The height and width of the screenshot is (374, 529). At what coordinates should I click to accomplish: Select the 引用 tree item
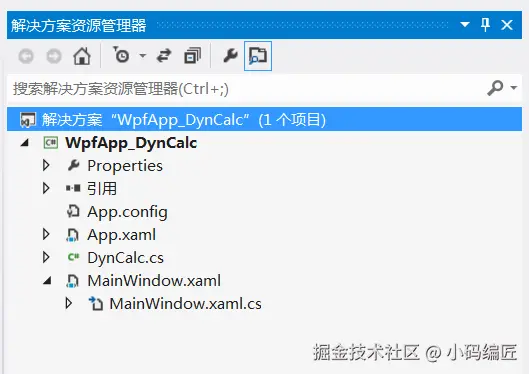pos(102,189)
